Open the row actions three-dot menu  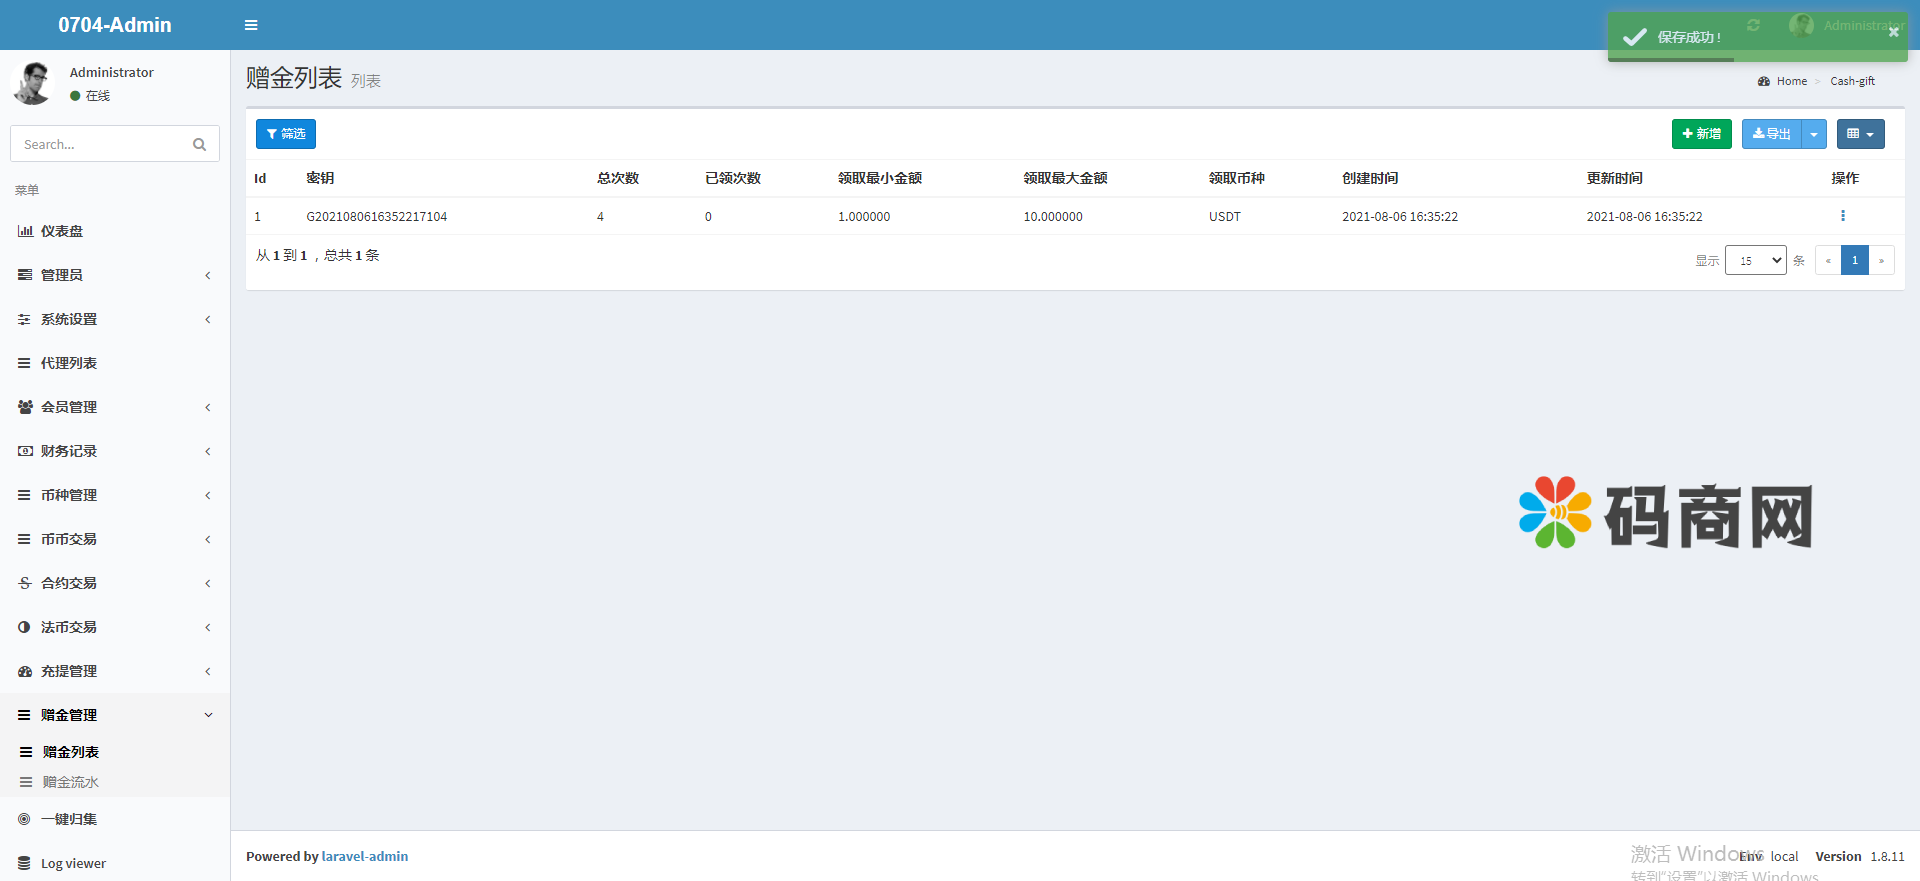tap(1842, 216)
